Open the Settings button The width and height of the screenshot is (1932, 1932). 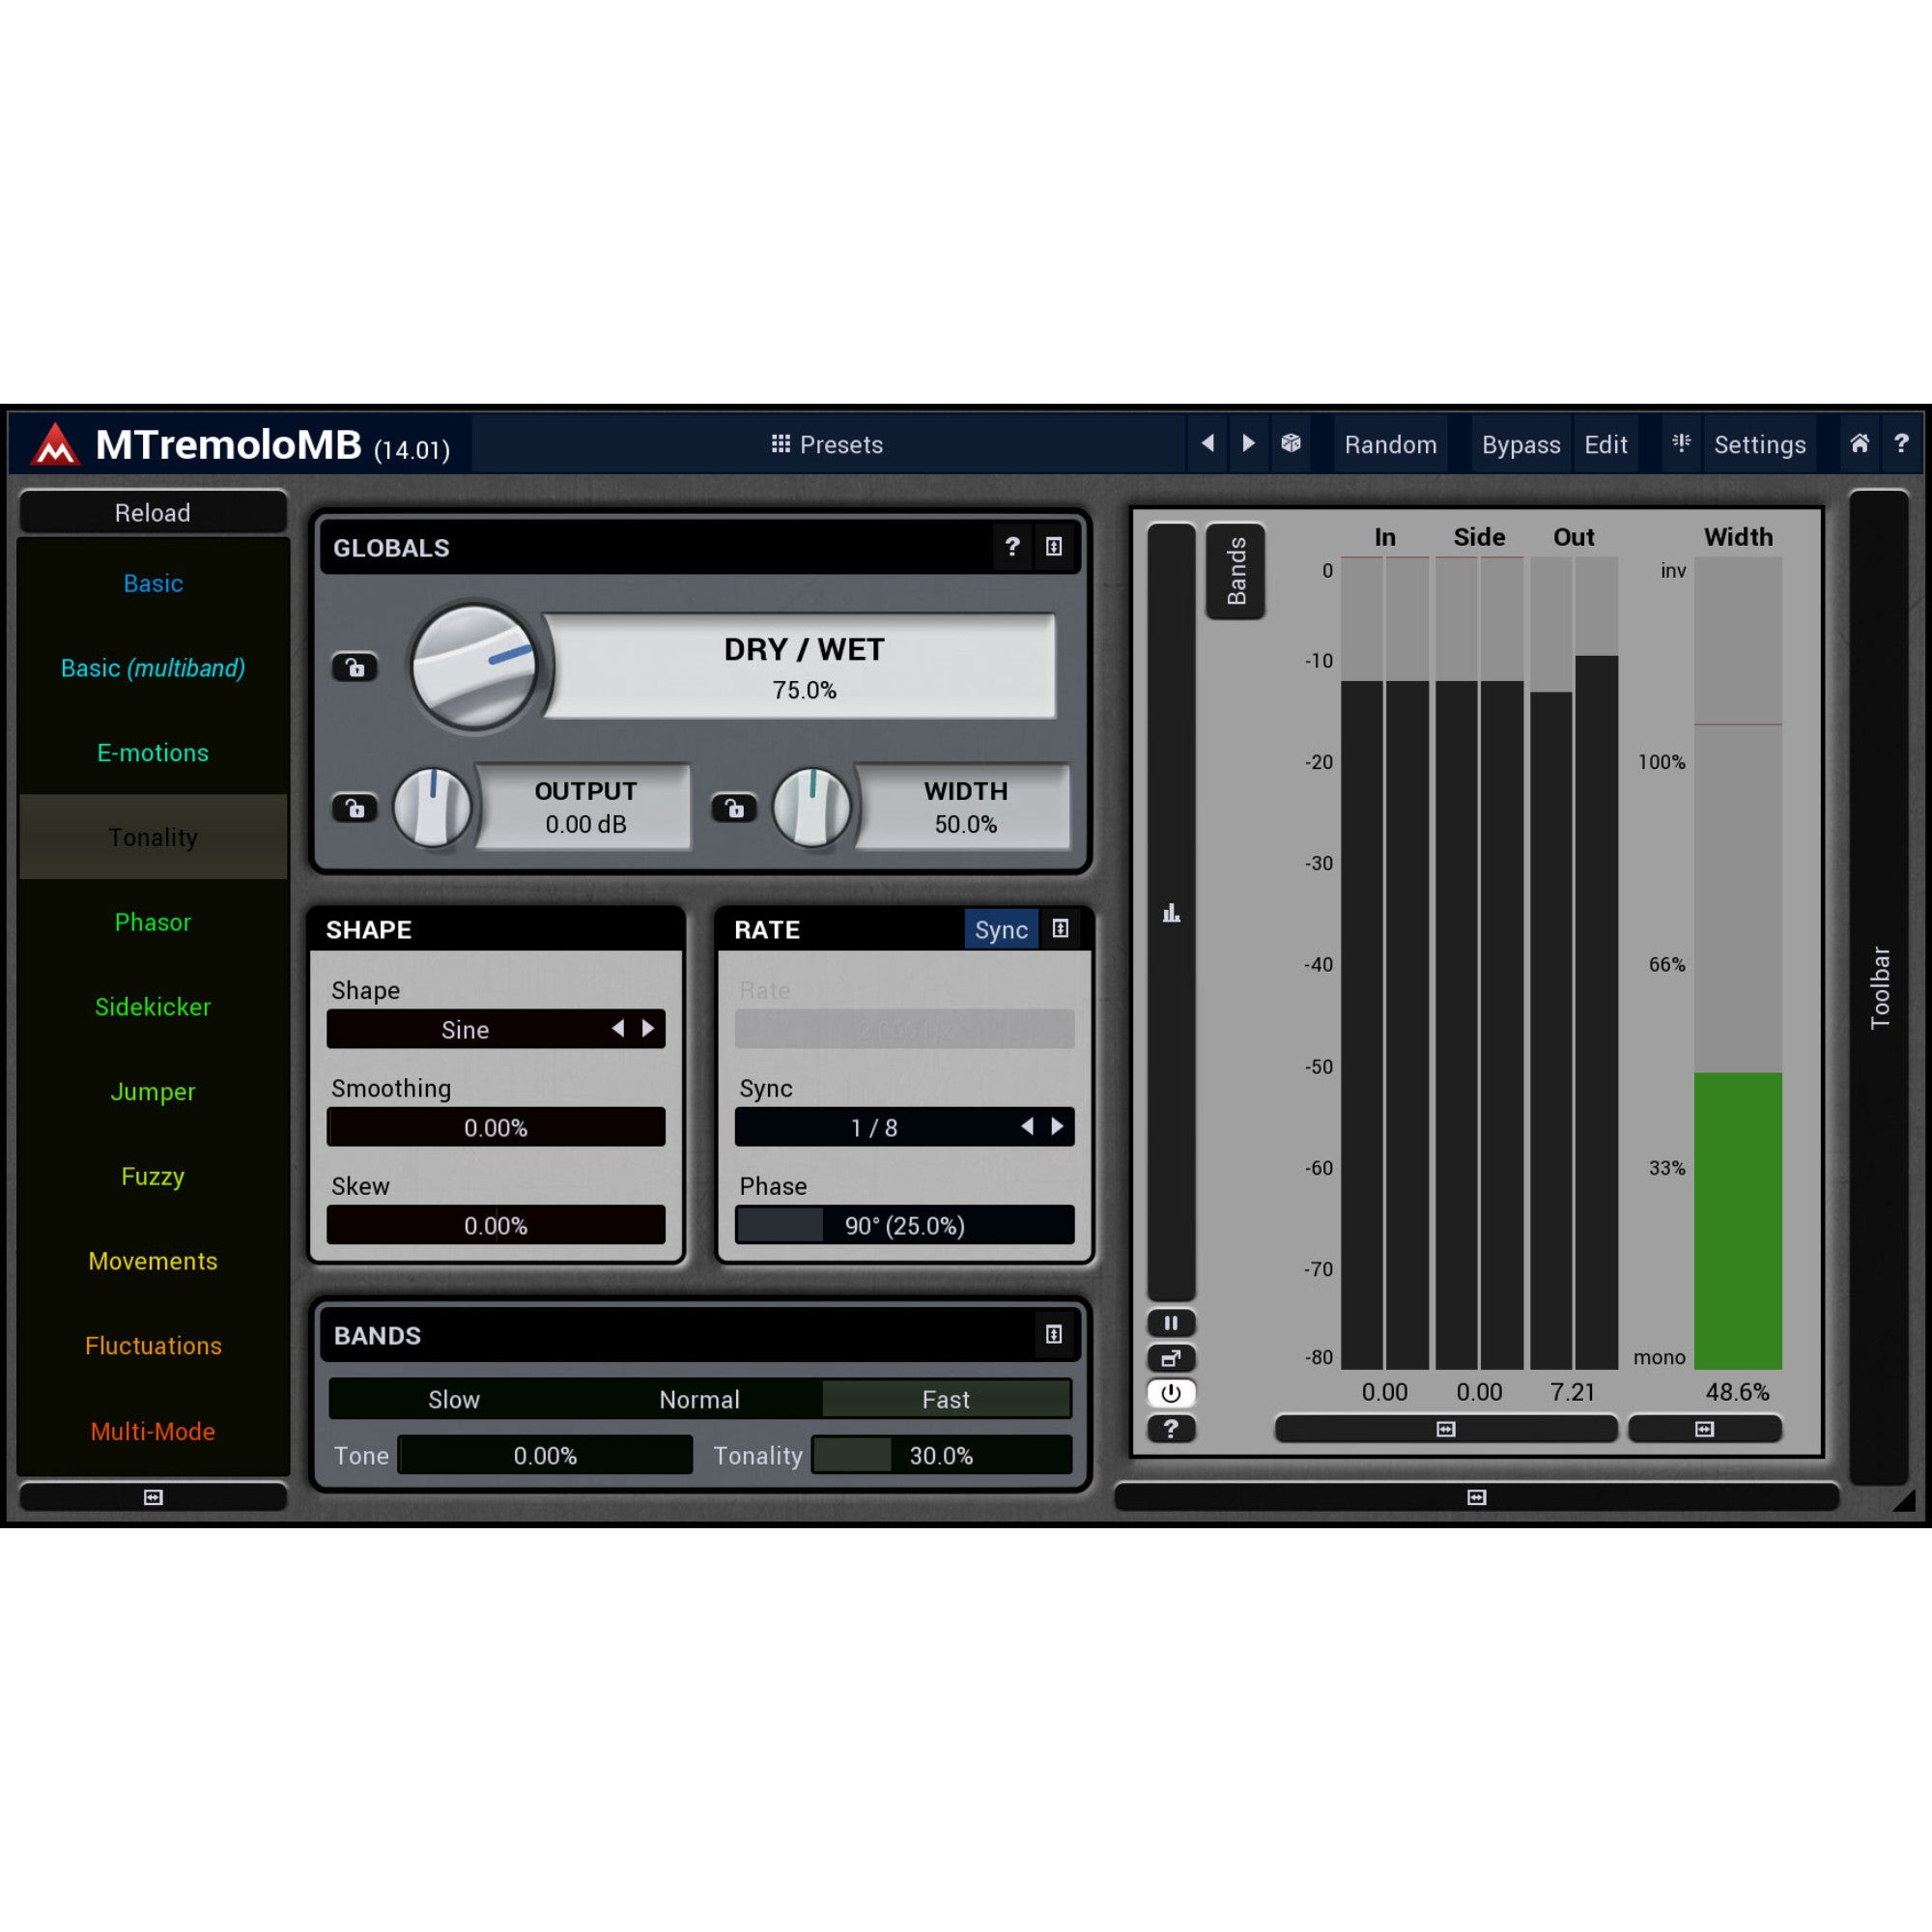1760,444
